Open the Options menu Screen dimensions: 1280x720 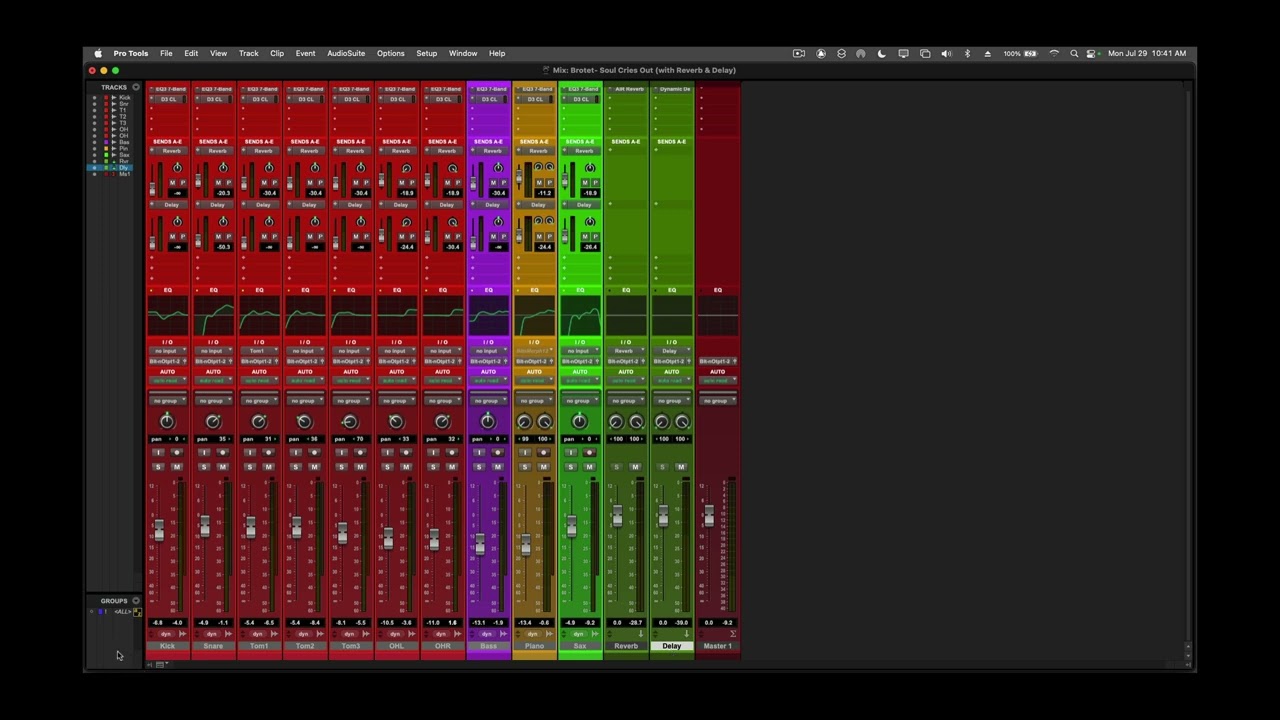(390, 53)
